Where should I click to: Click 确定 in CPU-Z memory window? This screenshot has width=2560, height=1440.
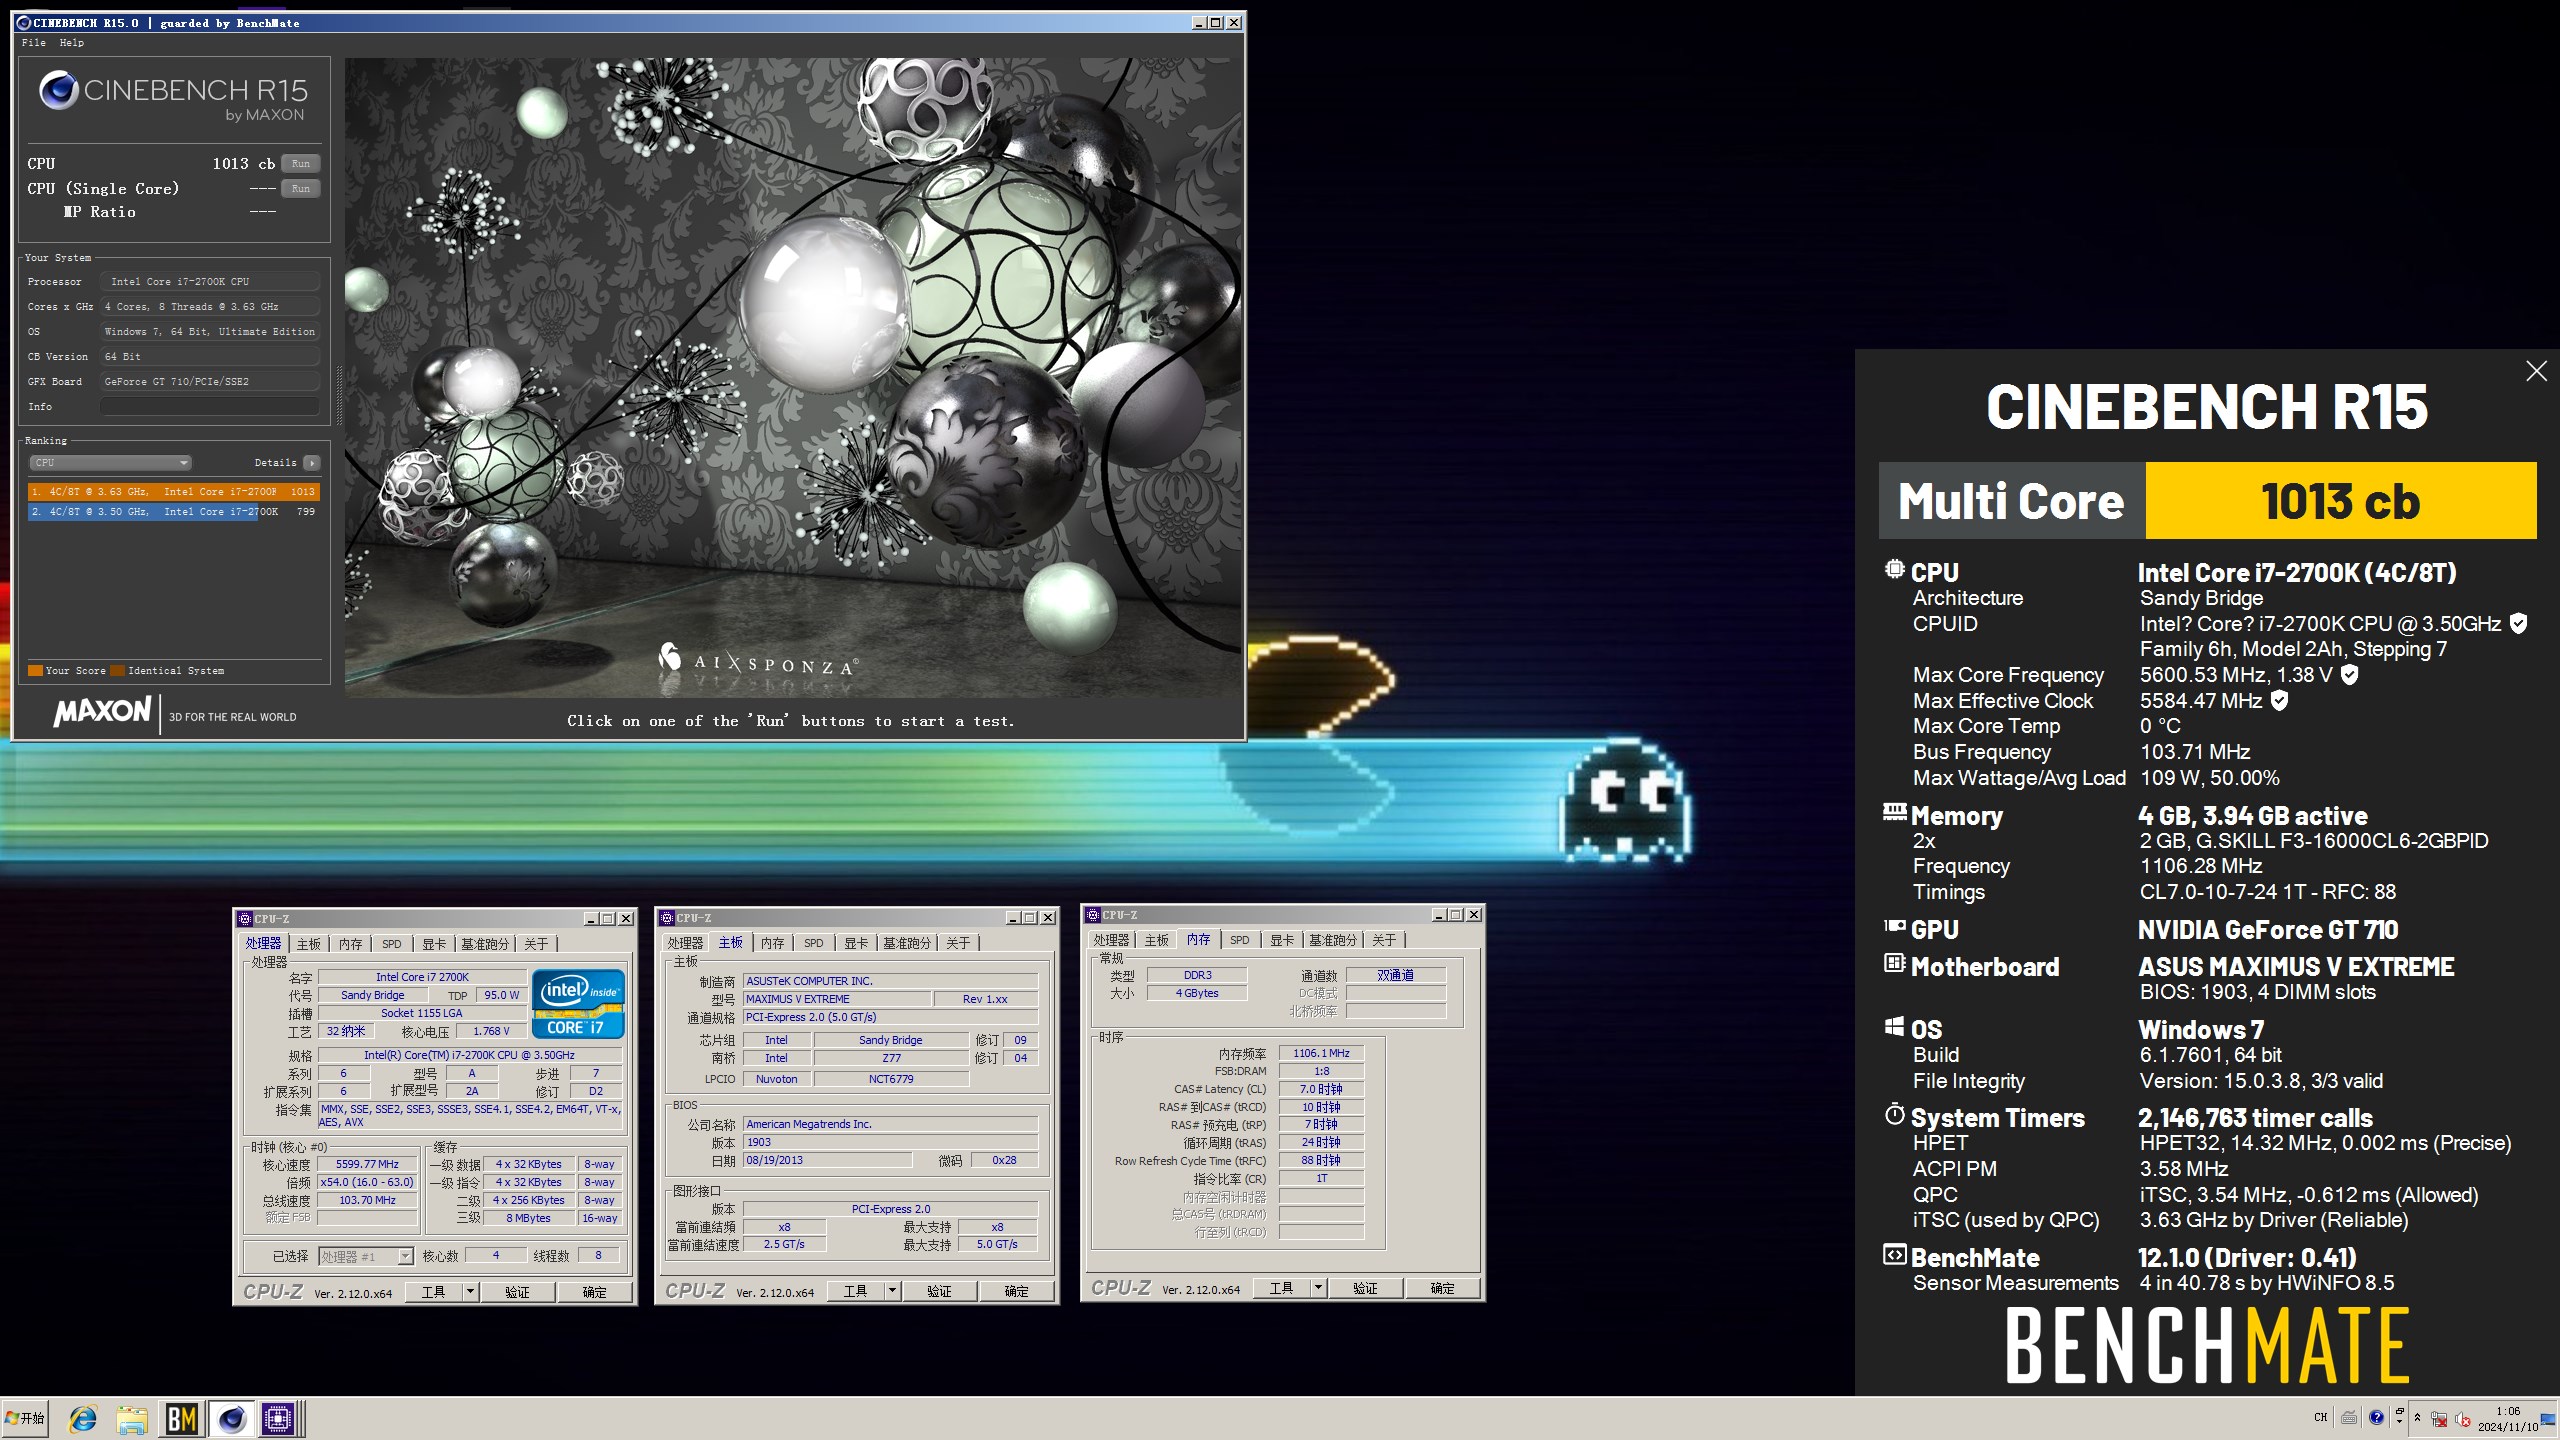tap(1442, 1288)
